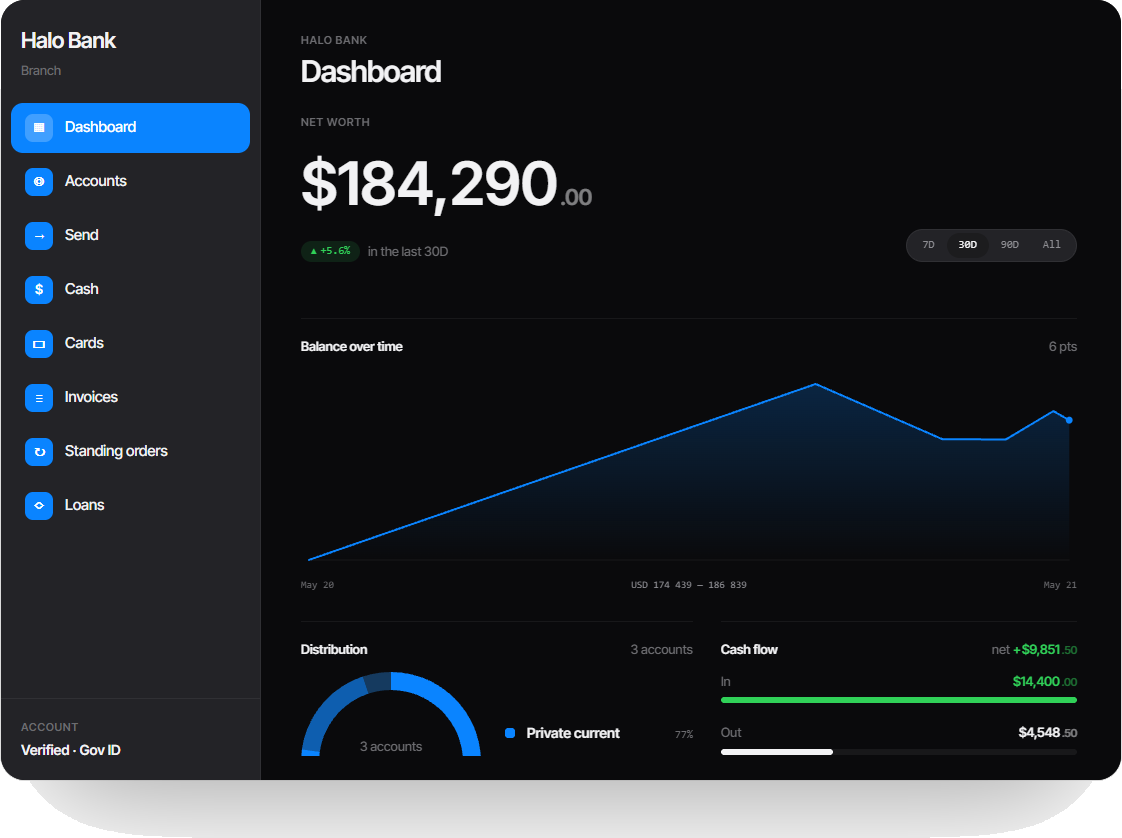Image resolution: width=1122 pixels, height=838 pixels.
Task: Click the $4,548.50 outflow amount
Action: [x=1048, y=732]
